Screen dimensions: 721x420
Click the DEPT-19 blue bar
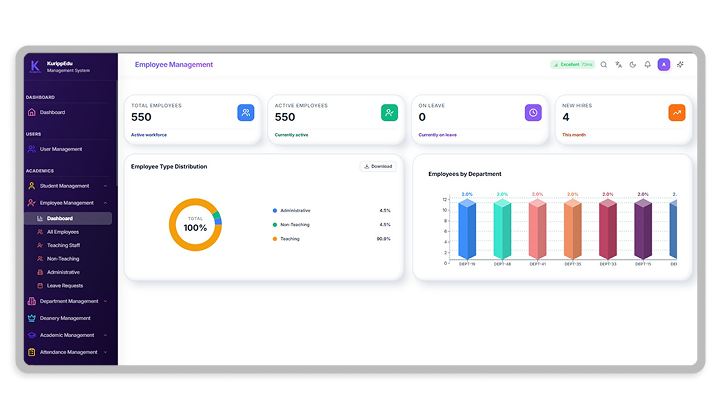(x=467, y=229)
